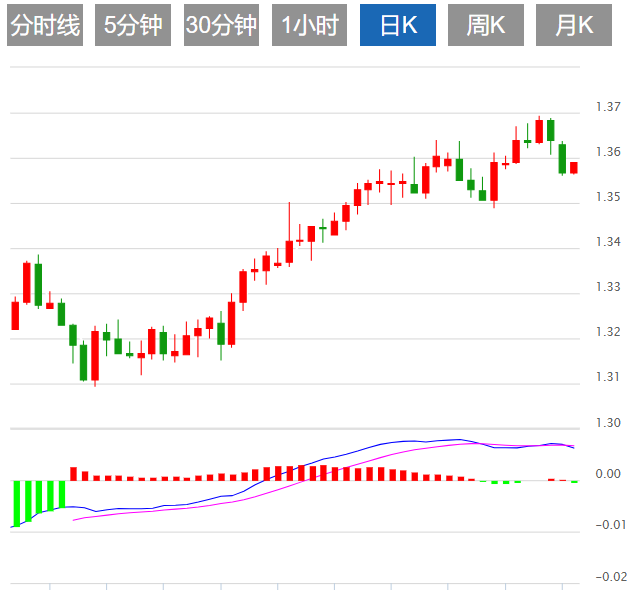The image size is (642, 590).
Task: Click the leftmost red candlestick
Action: tap(15, 315)
